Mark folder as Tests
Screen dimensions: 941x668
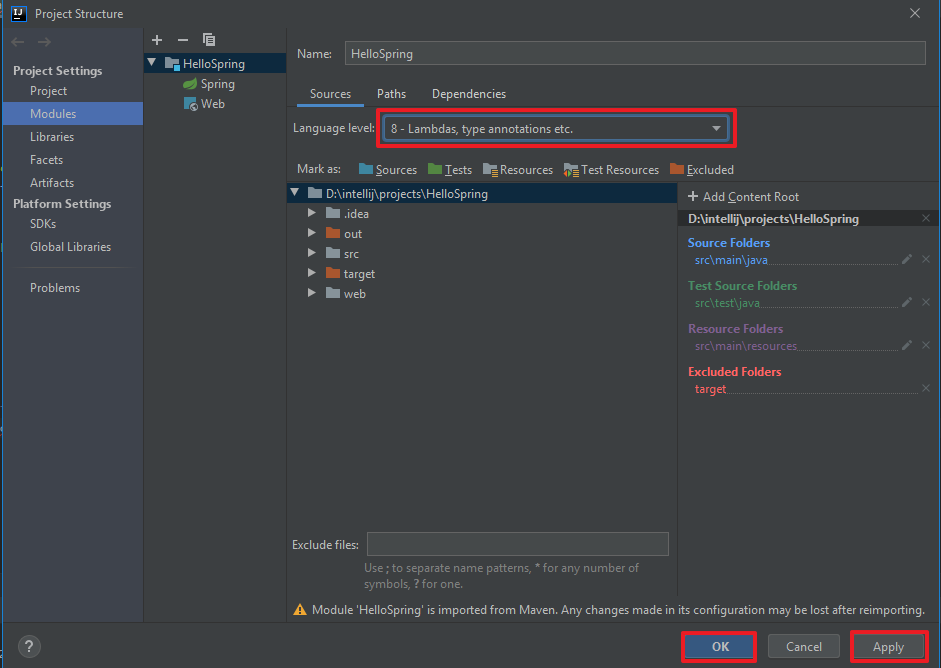coord(449,170)
